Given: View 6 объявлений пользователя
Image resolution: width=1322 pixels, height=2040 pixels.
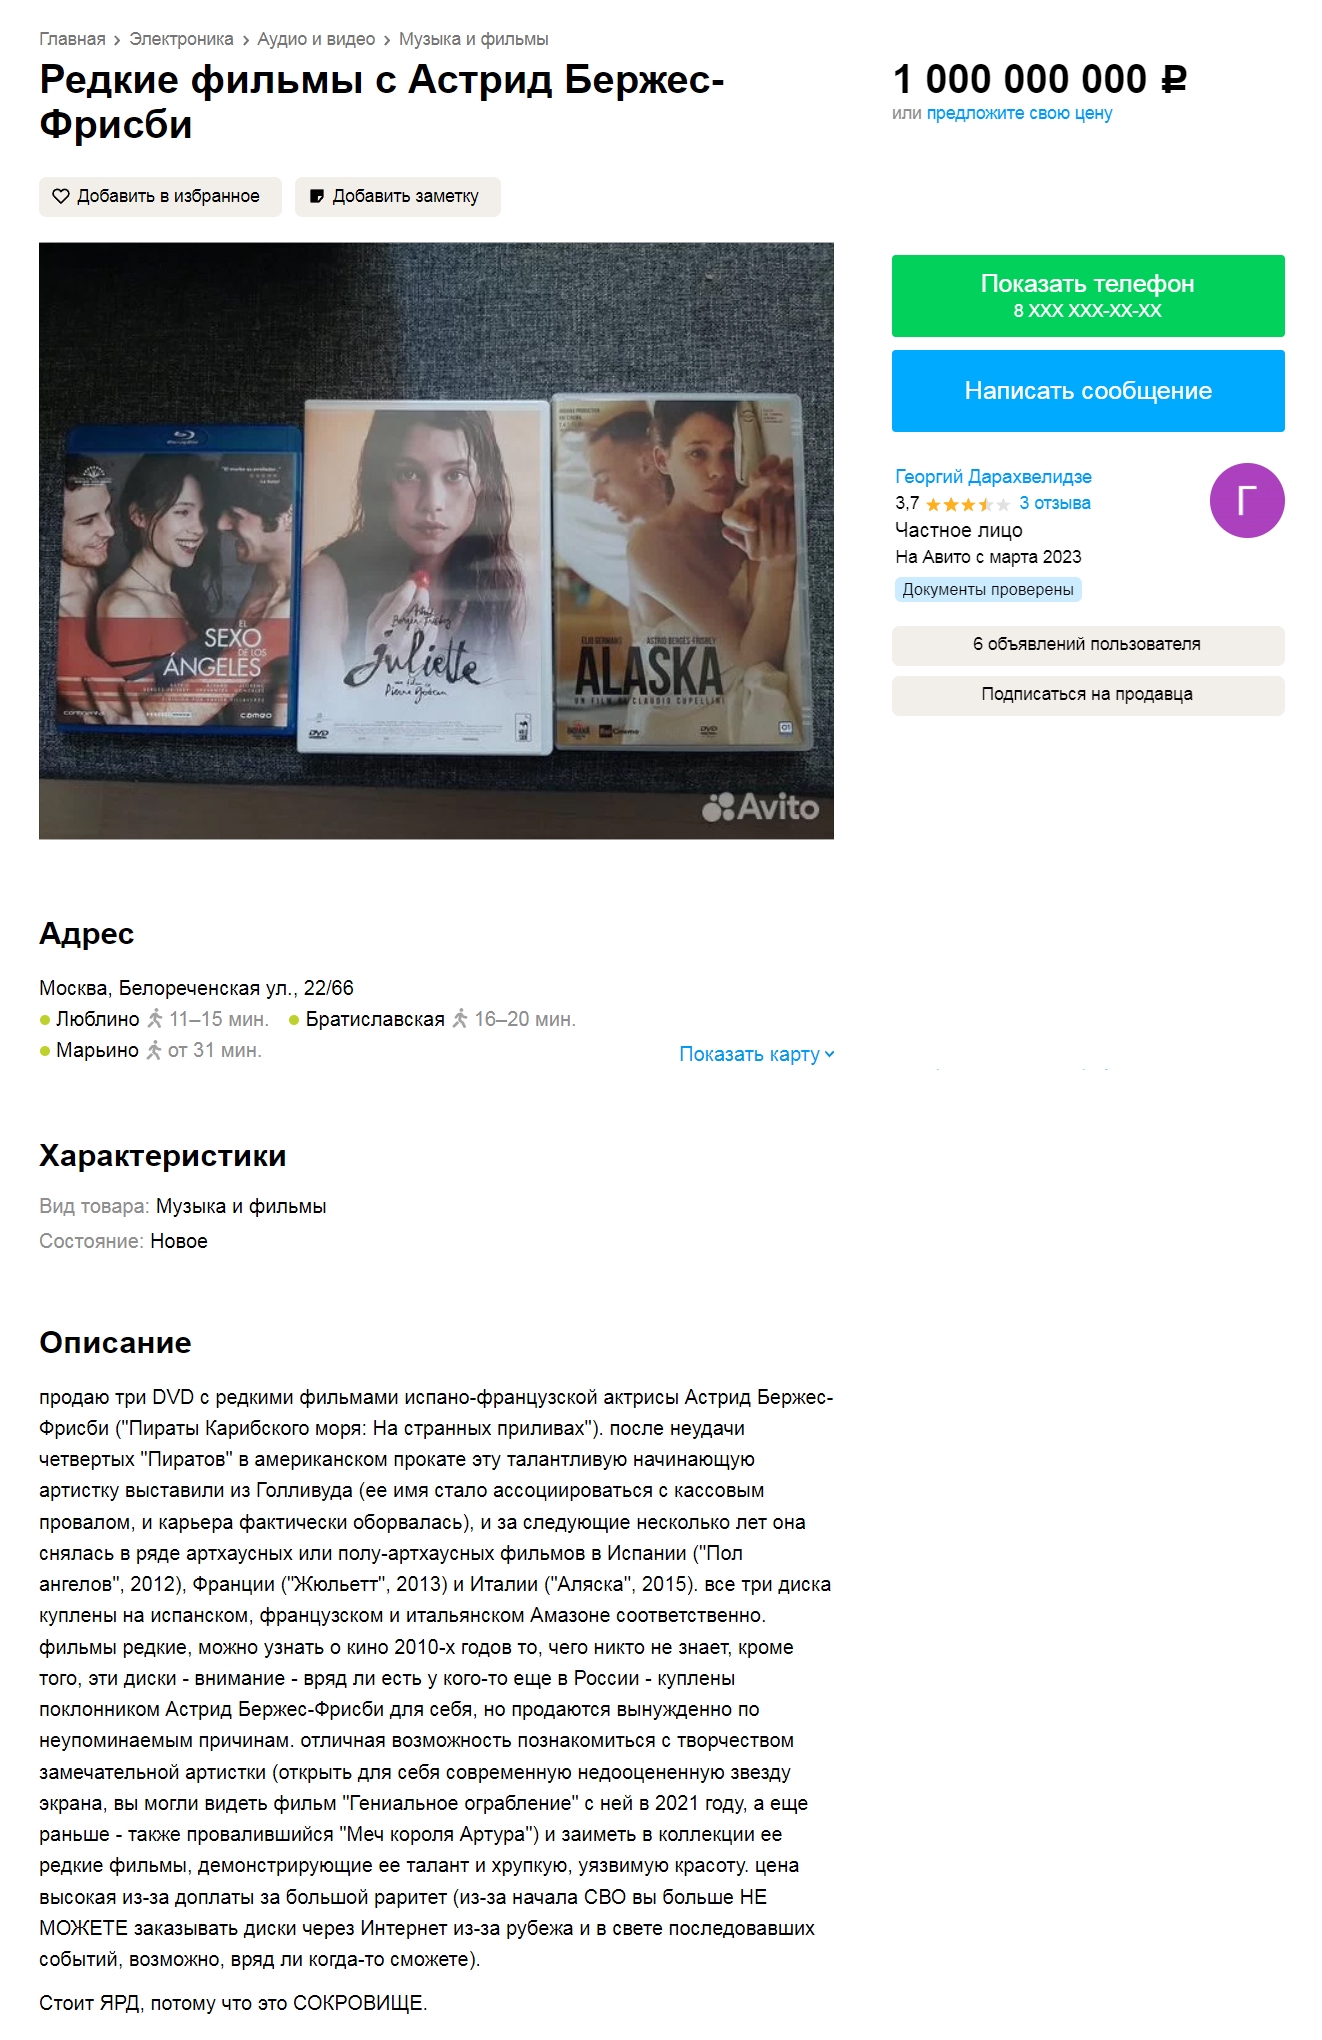Looking at the screenshot, I should click(x=1088, y=645).
